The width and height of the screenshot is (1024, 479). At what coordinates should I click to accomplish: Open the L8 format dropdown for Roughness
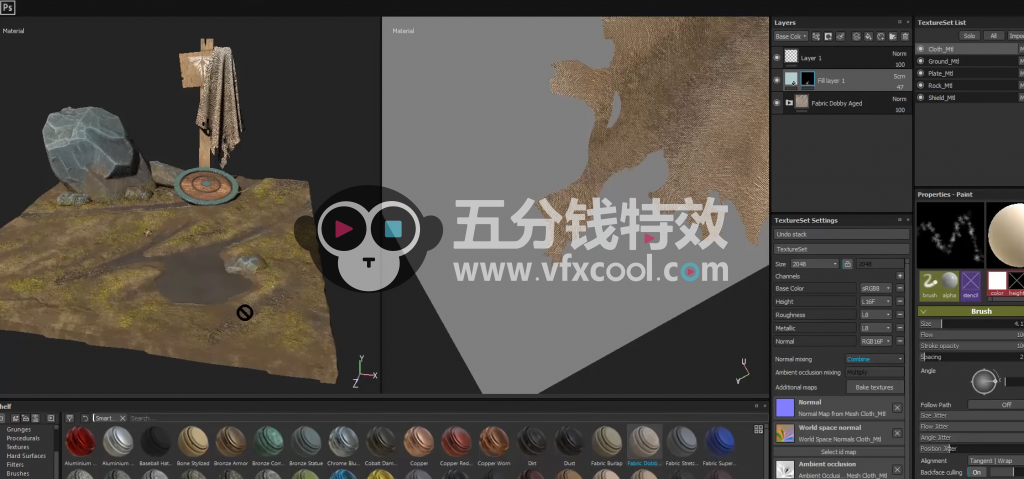[876, 315]
